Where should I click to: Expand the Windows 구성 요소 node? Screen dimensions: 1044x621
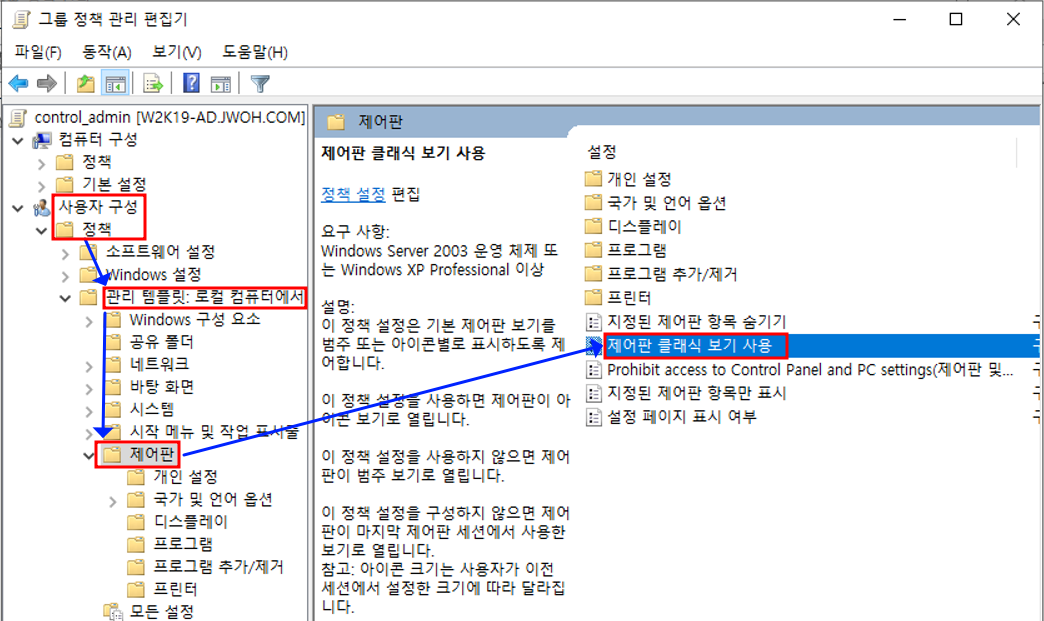(89, 321)
